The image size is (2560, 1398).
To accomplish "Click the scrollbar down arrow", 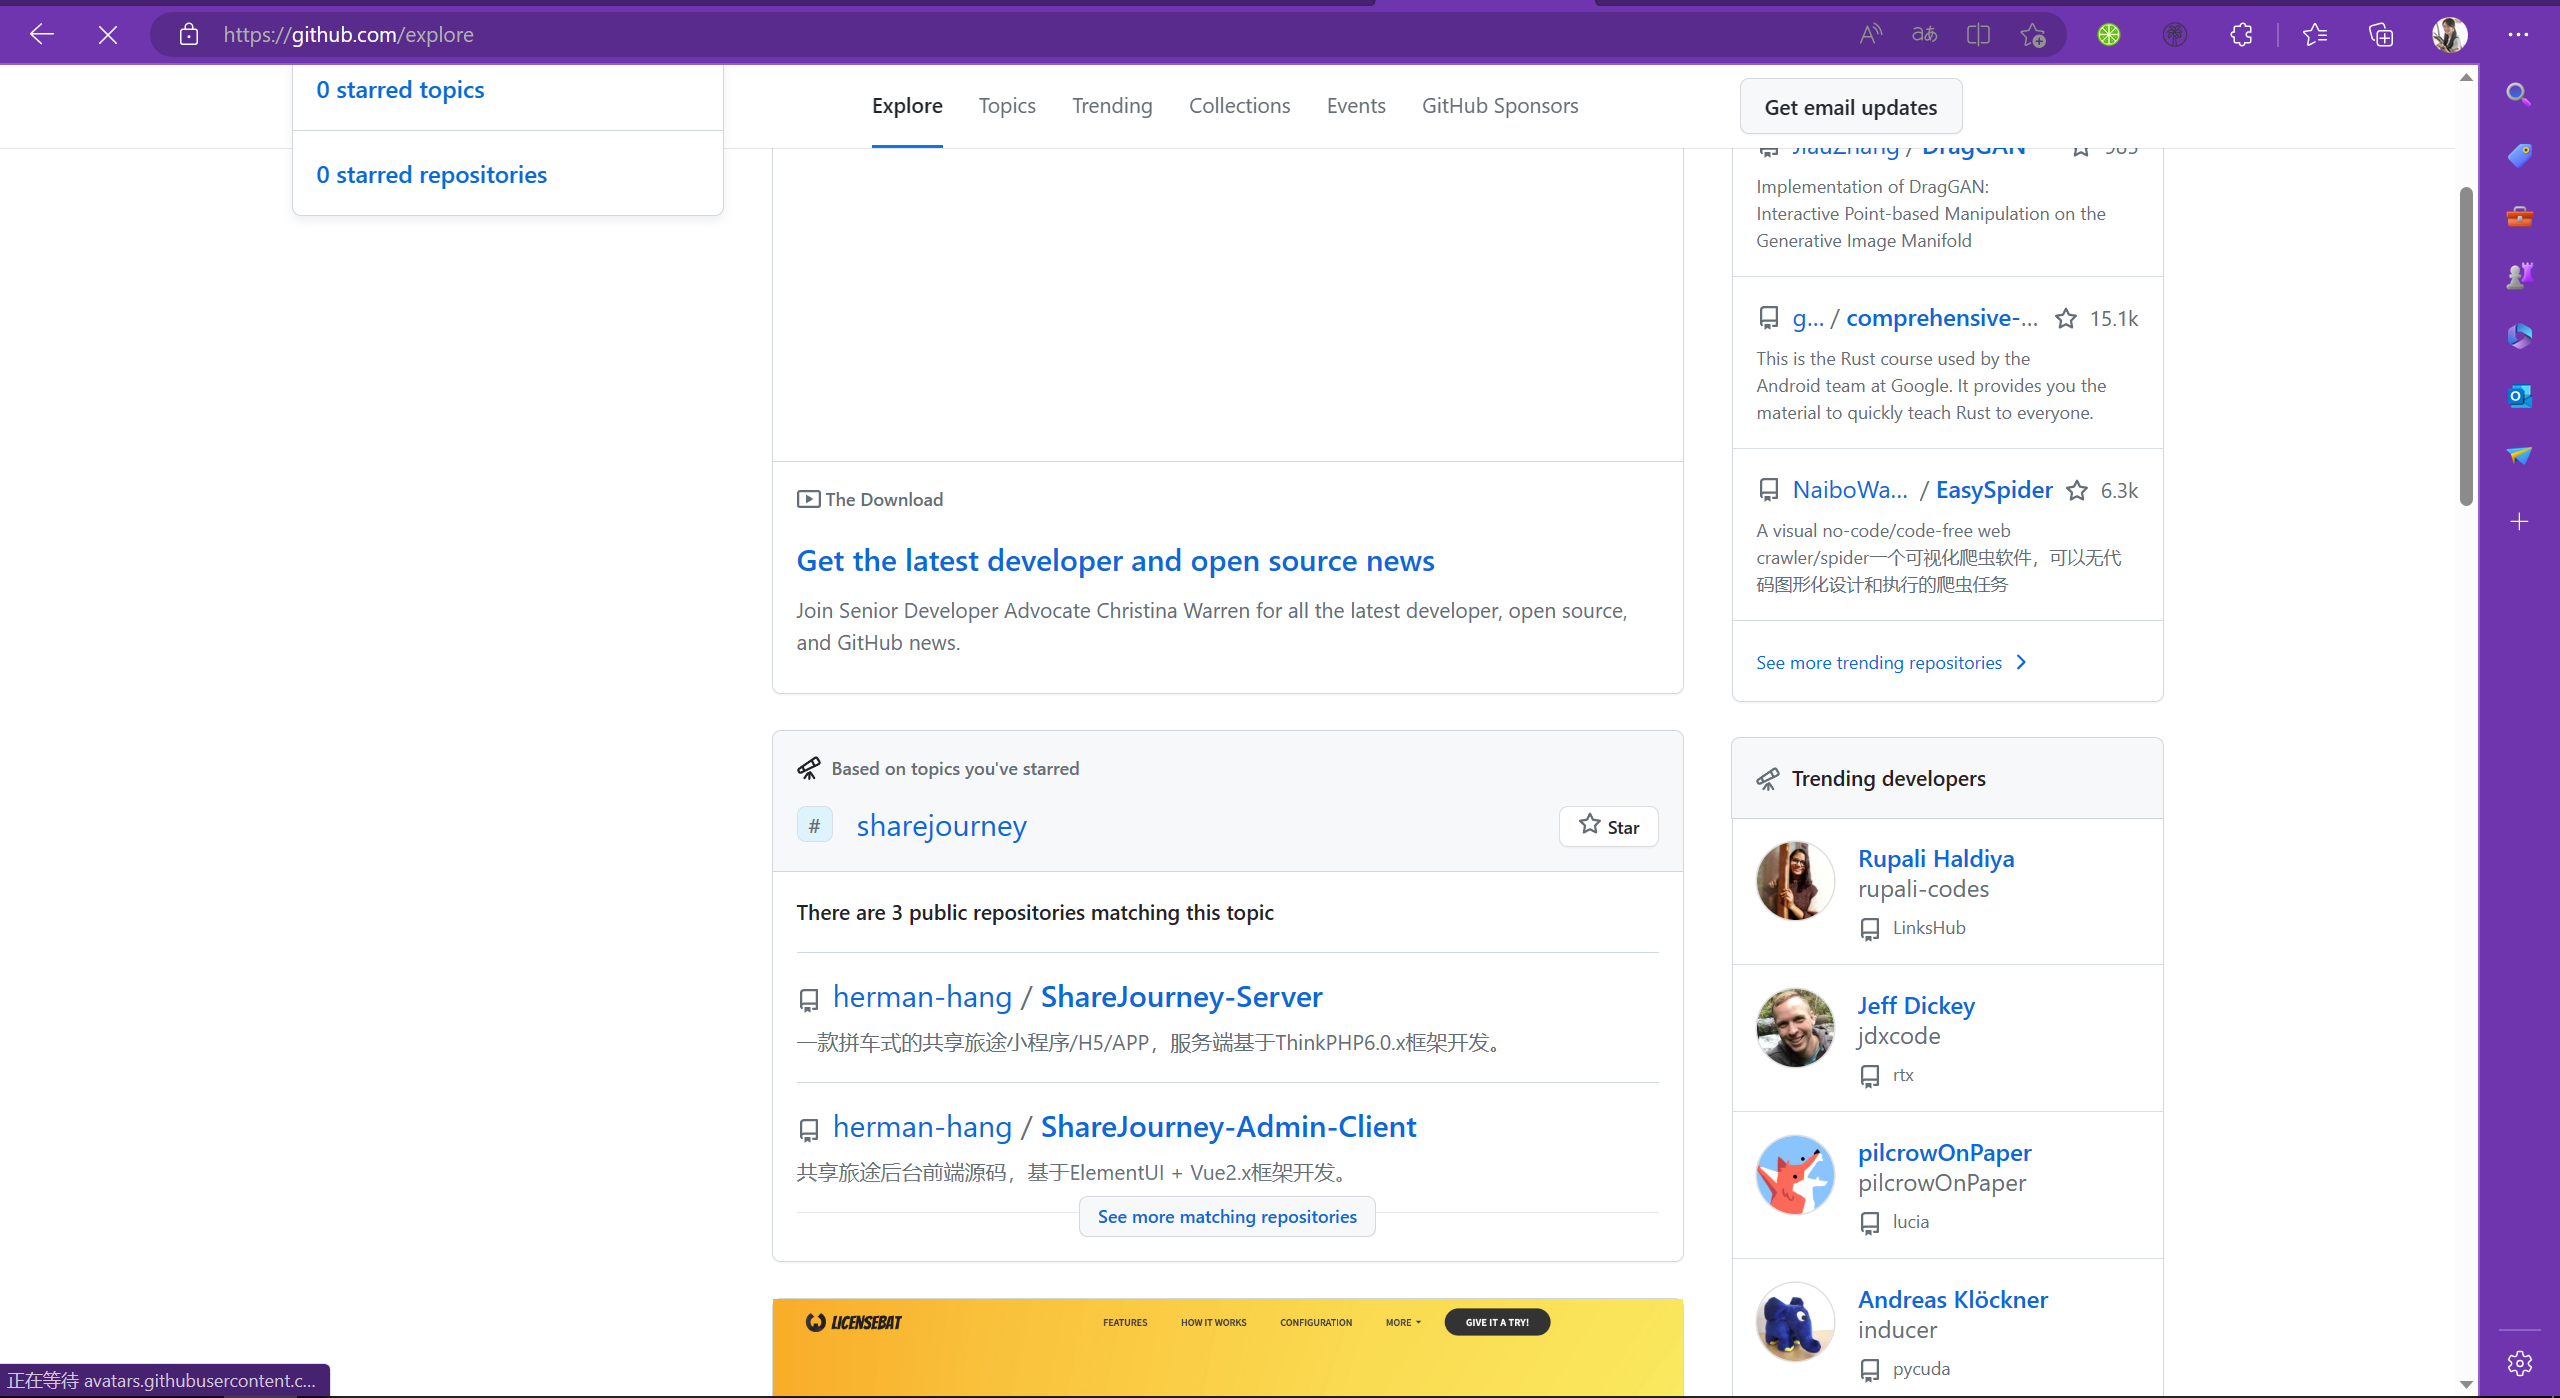I will coord(2466,1385).
